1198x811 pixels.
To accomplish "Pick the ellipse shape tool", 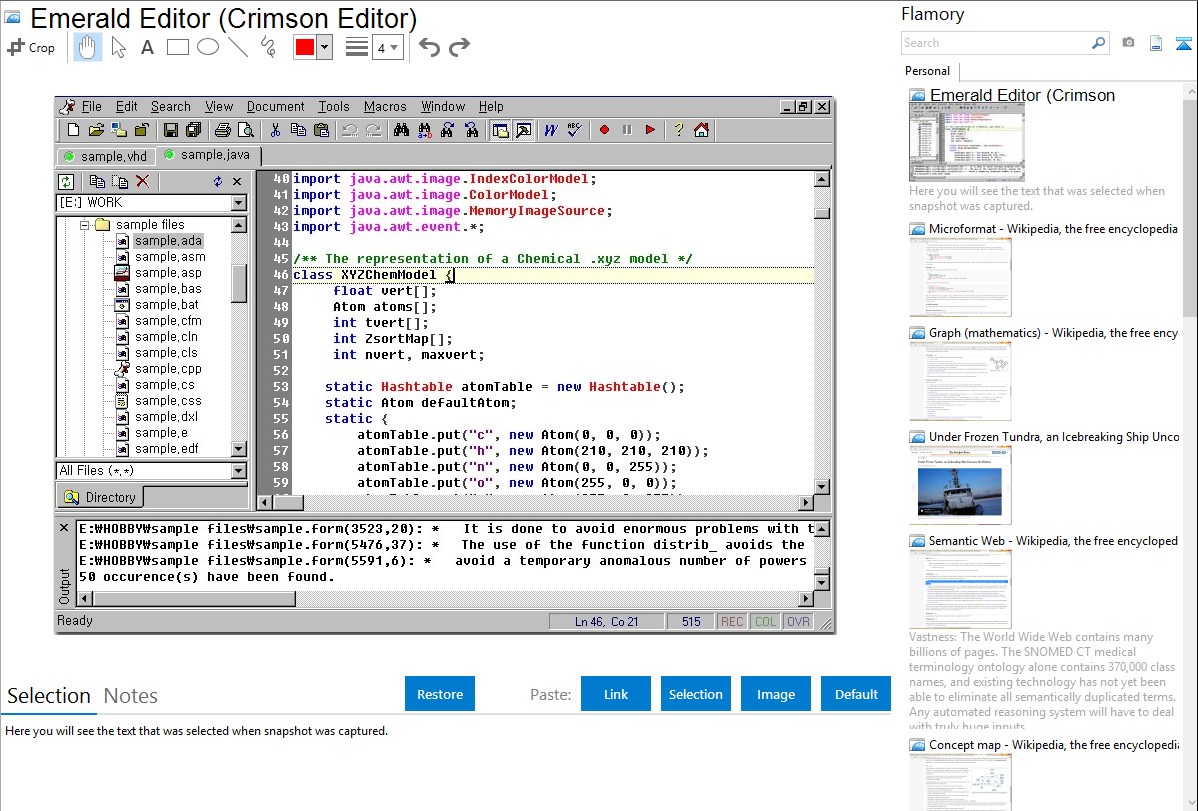I will click(207, 47).
